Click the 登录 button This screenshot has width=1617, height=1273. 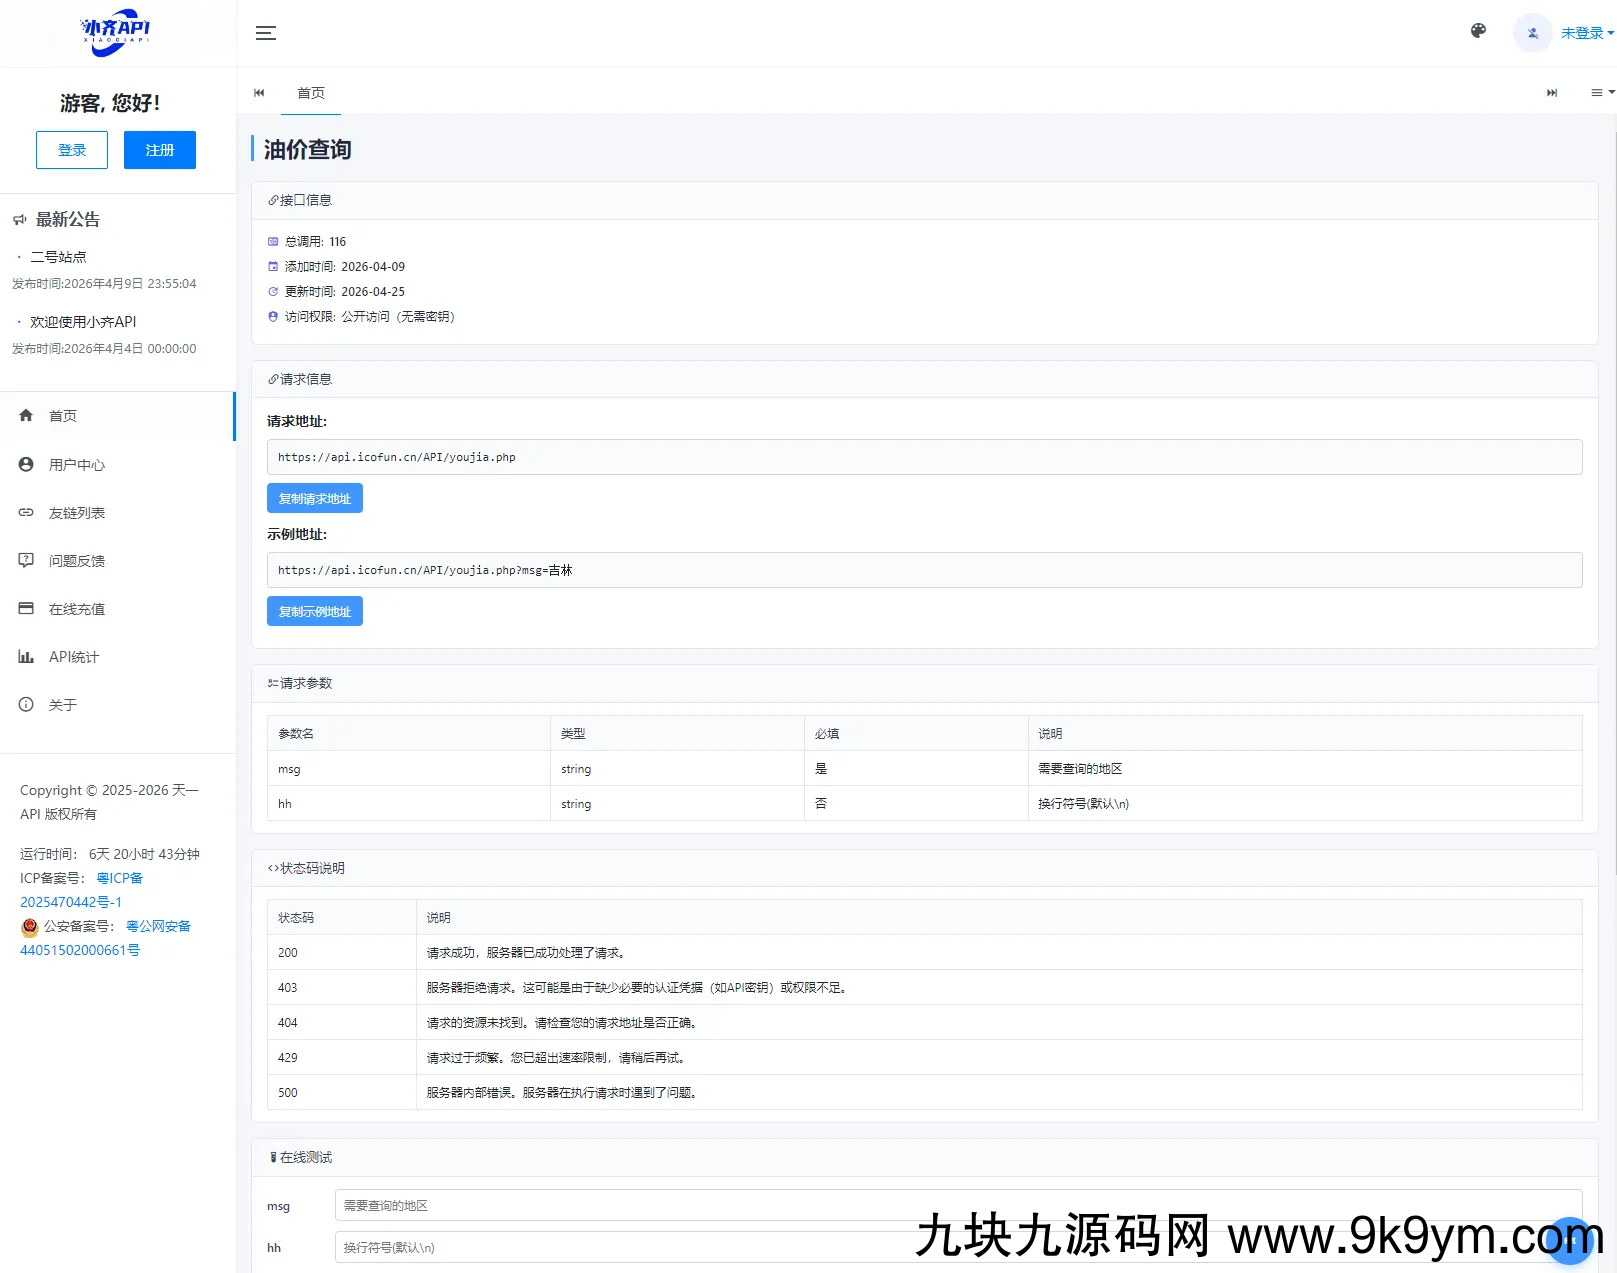(x=72, y=150)
